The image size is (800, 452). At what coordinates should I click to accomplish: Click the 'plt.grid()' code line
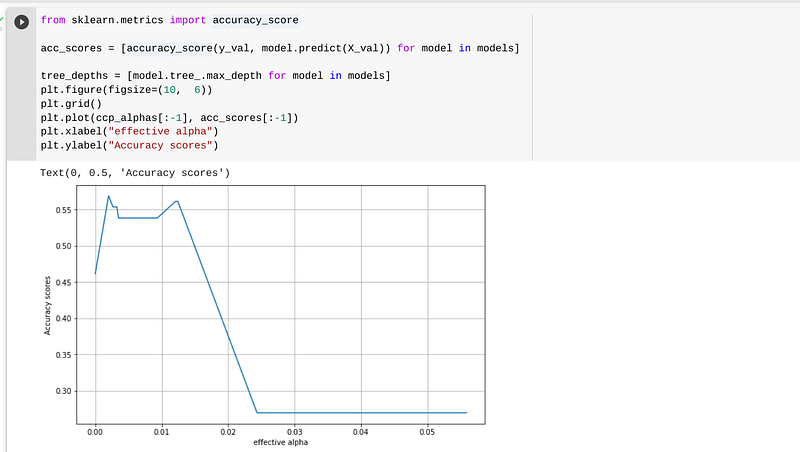(71, 104)
